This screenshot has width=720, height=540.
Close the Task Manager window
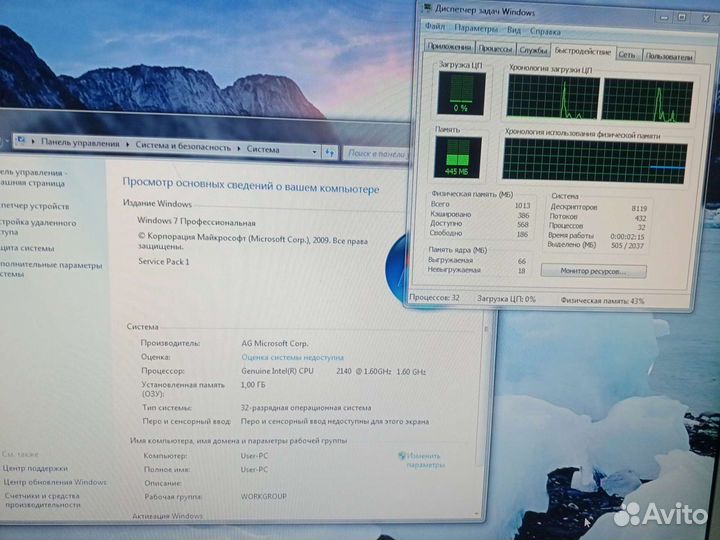(705, 18)
